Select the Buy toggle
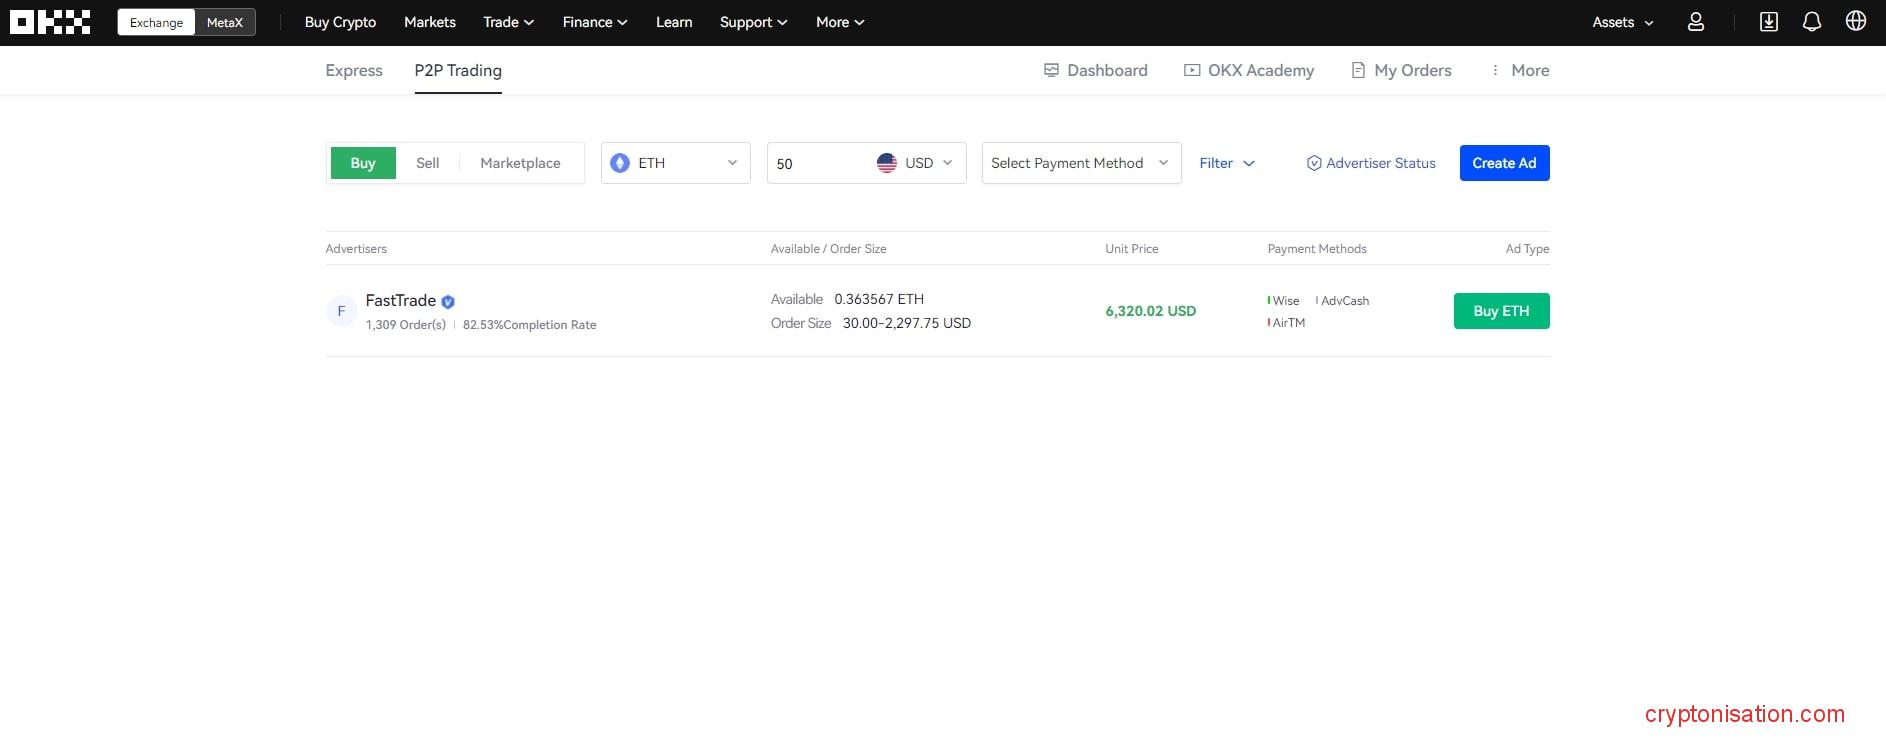The image size is (1886, 743). 363,163
